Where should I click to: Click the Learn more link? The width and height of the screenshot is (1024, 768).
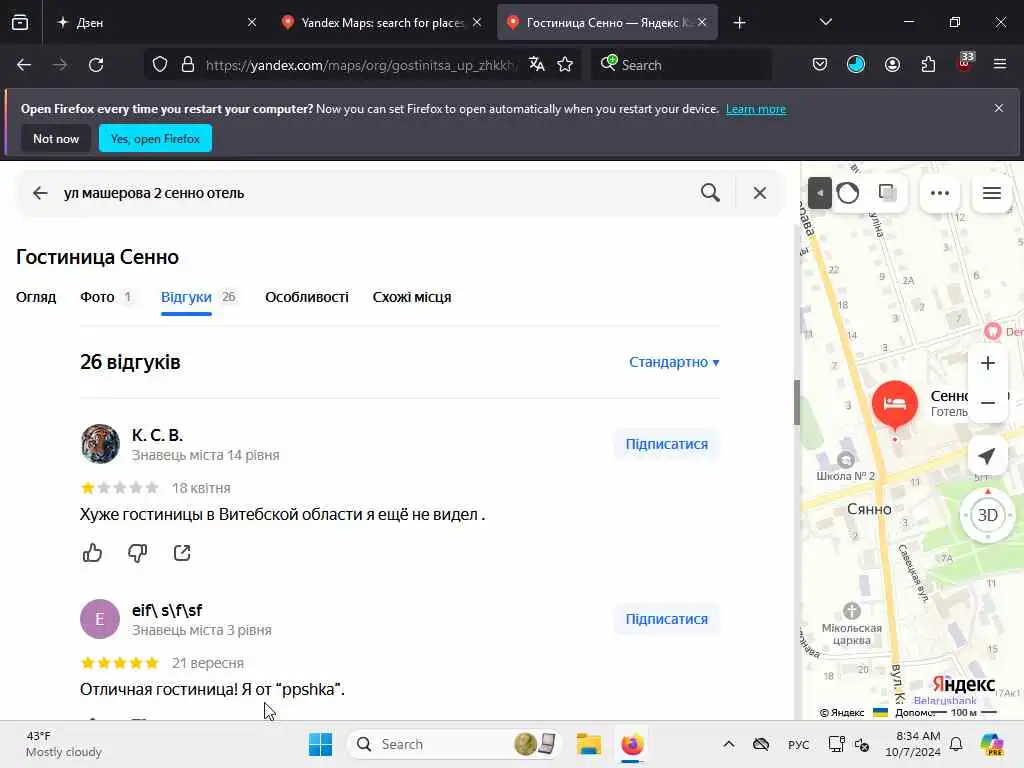[756, 109]
